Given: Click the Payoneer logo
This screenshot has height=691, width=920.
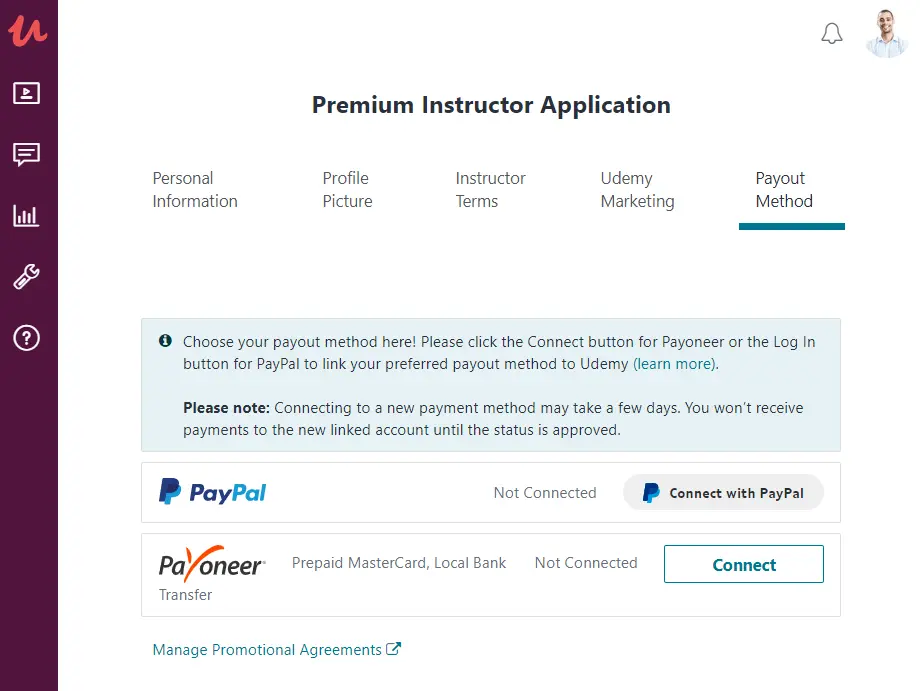Looking at the screenshot, I should click(x=212, y=566).
